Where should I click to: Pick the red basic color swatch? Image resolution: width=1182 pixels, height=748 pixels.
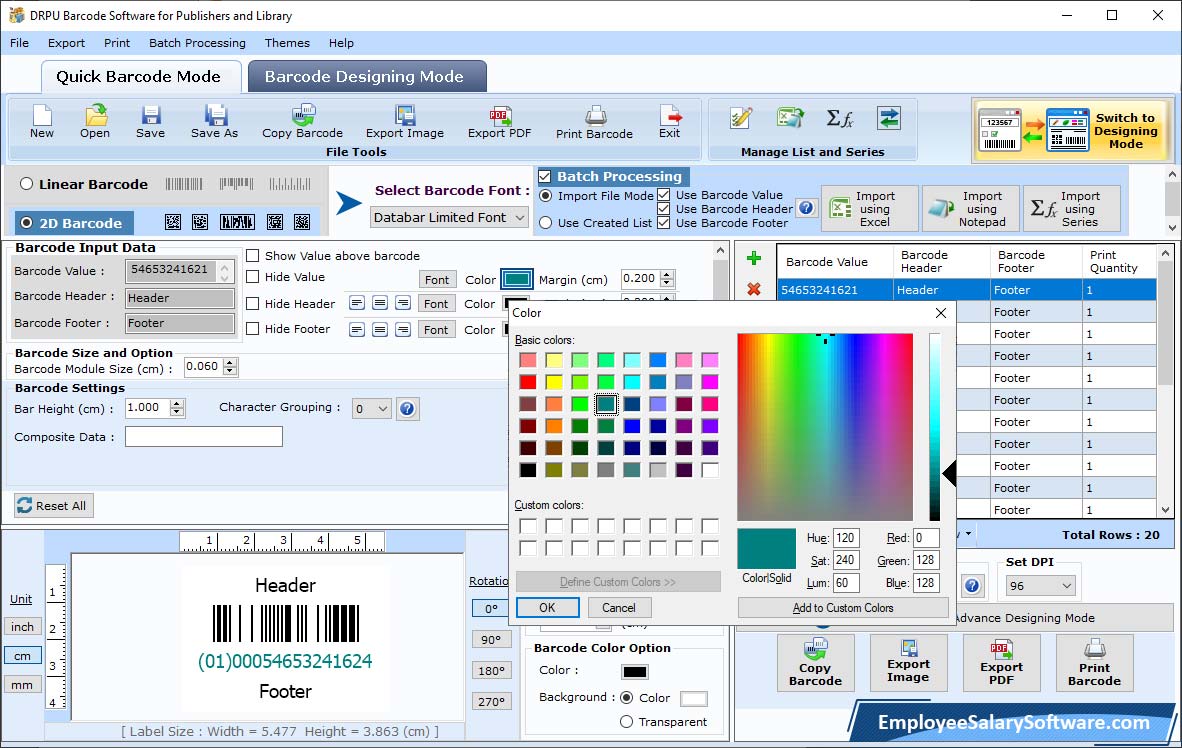pos(528,382)
